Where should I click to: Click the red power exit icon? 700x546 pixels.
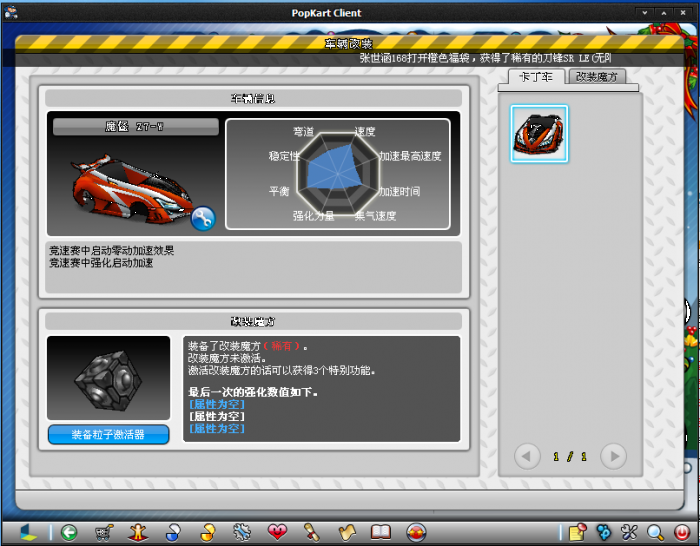pyautogui.click(x=682, y=532)
